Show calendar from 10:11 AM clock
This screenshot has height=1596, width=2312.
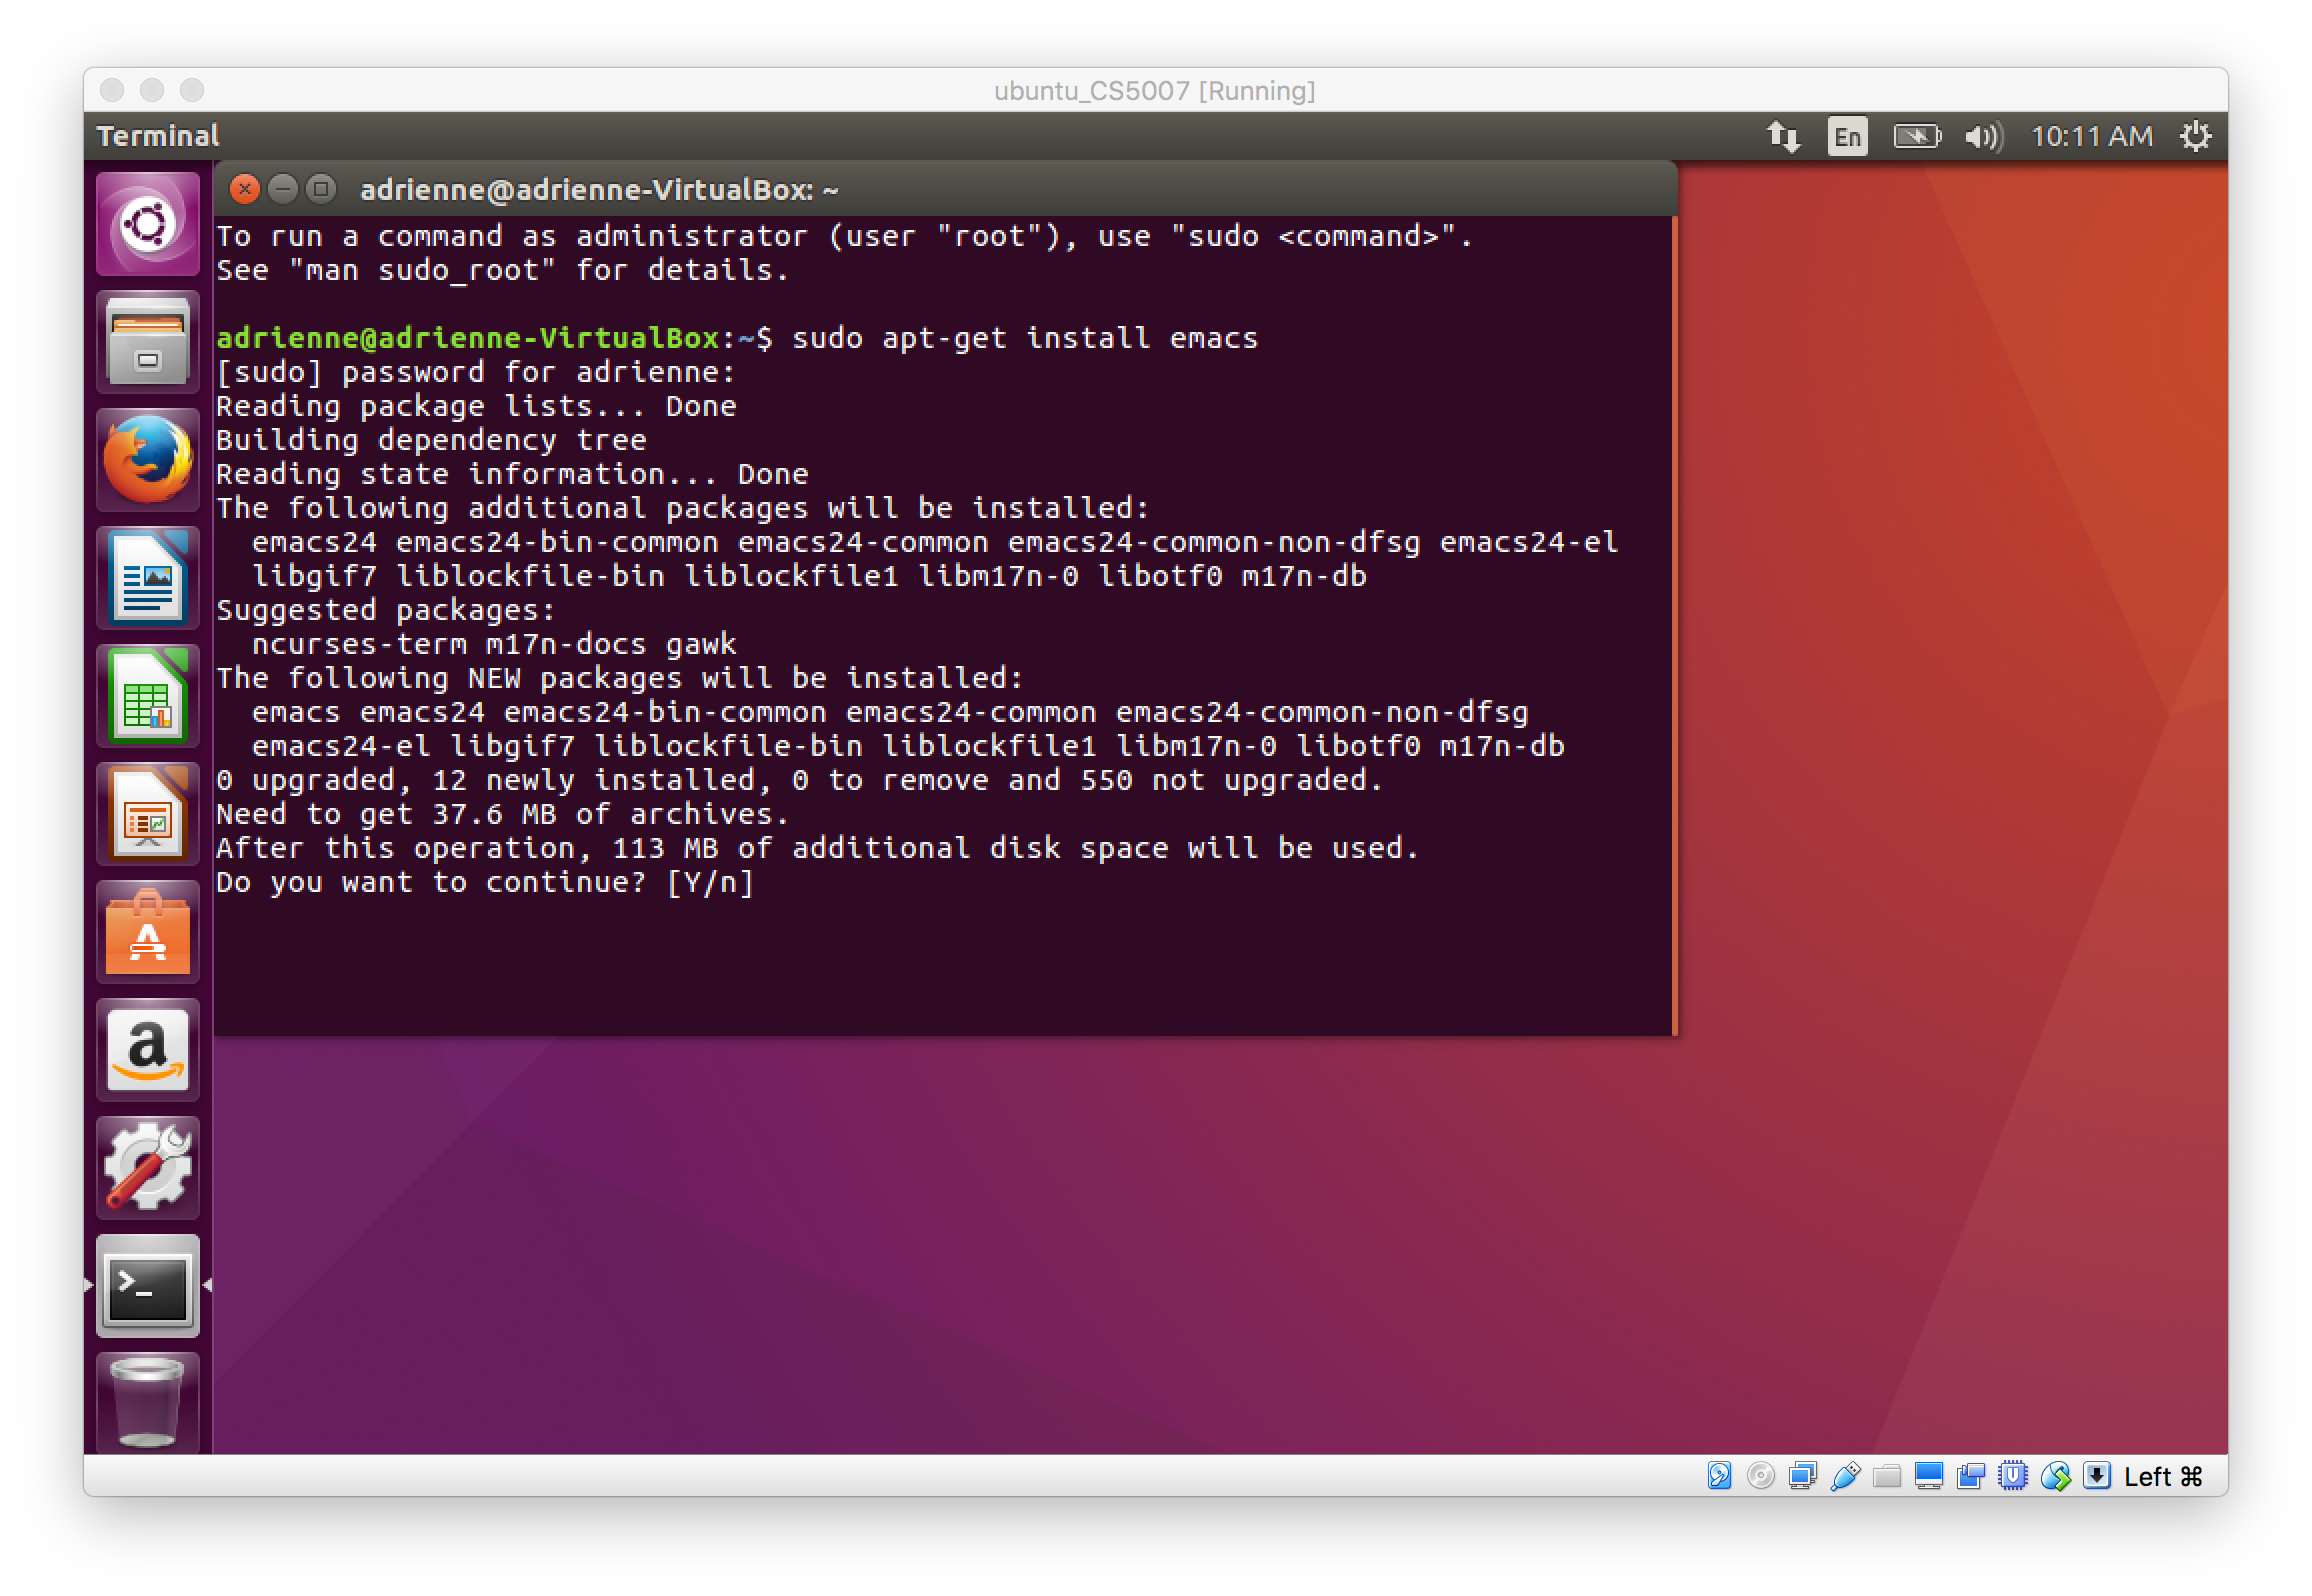2091,136
